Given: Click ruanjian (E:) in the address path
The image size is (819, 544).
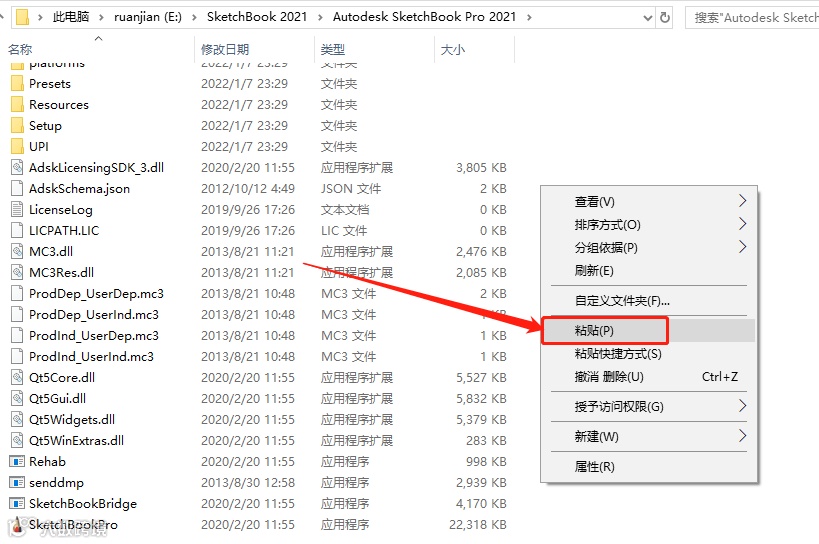Looking at the screenshot, I should click(x=148, y=17).
